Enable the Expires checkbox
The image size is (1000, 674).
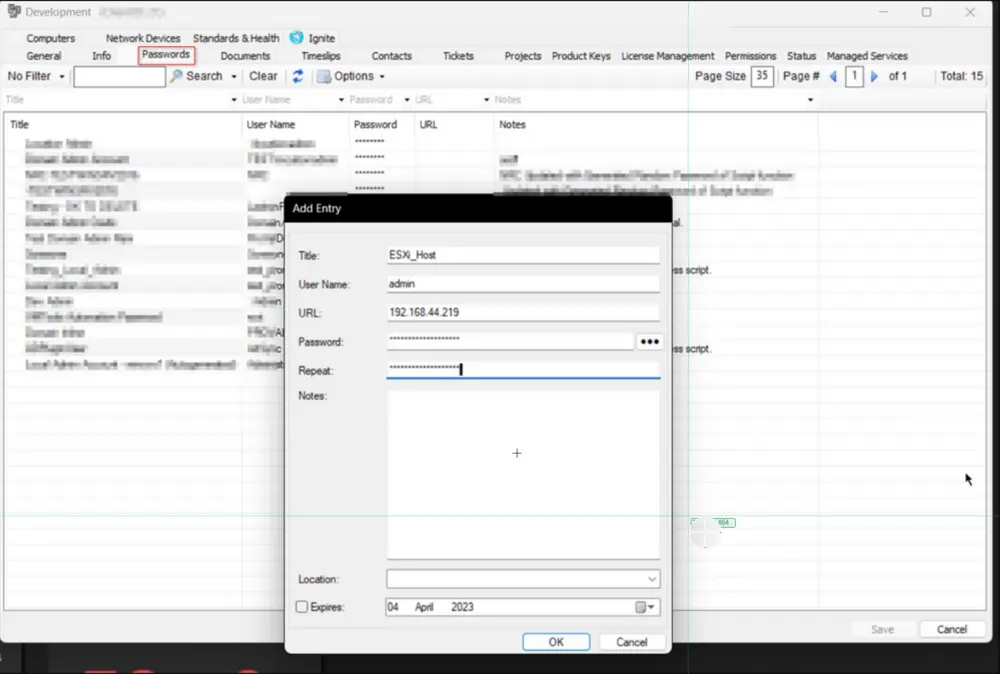tap(302, 607)
